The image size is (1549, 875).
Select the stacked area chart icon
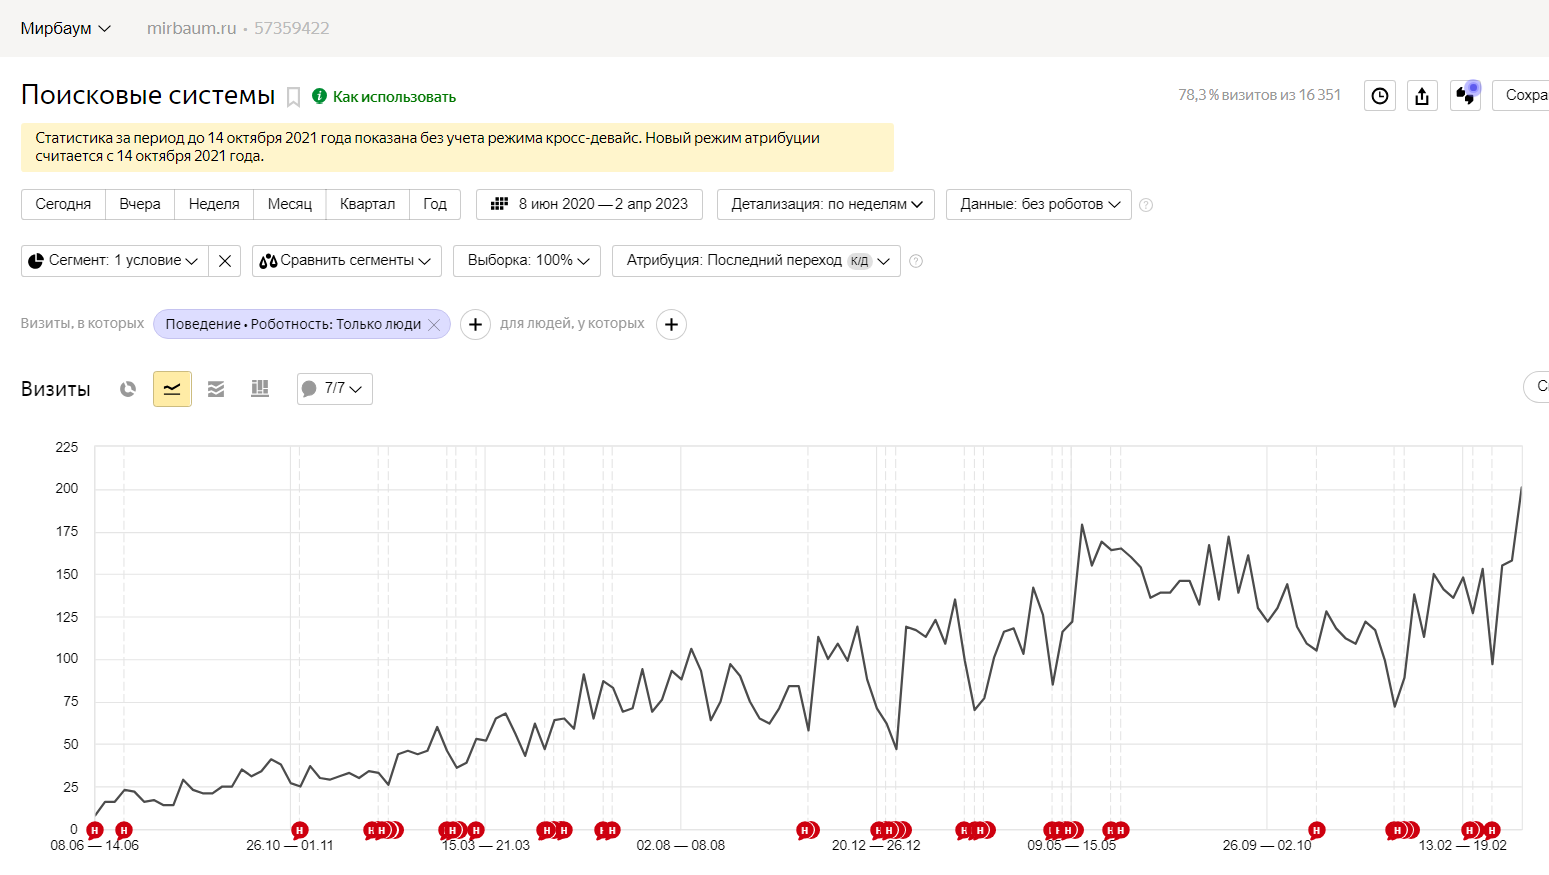click(x=216, y=389)
